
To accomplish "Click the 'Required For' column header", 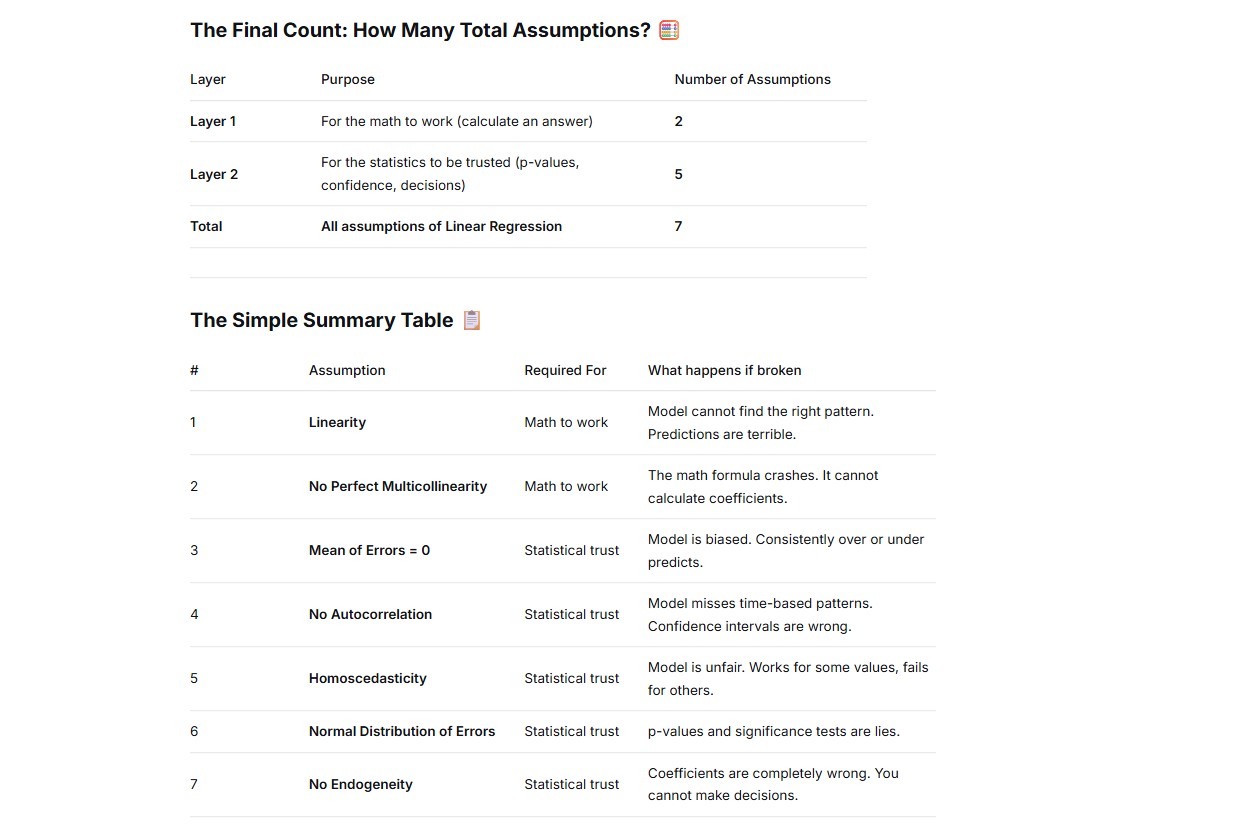I will click(x=565, y=370).
